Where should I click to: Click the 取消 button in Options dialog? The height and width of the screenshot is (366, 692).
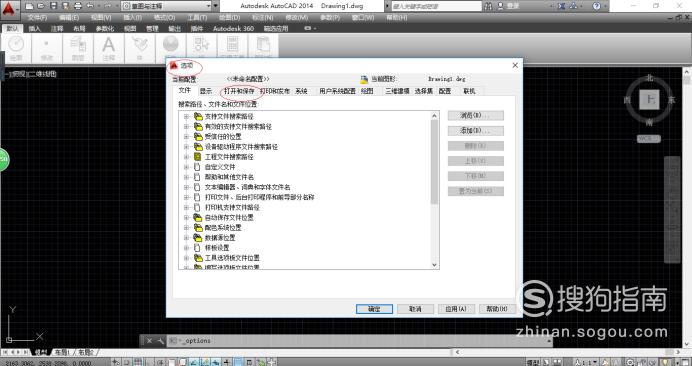(x=415, y=309)
